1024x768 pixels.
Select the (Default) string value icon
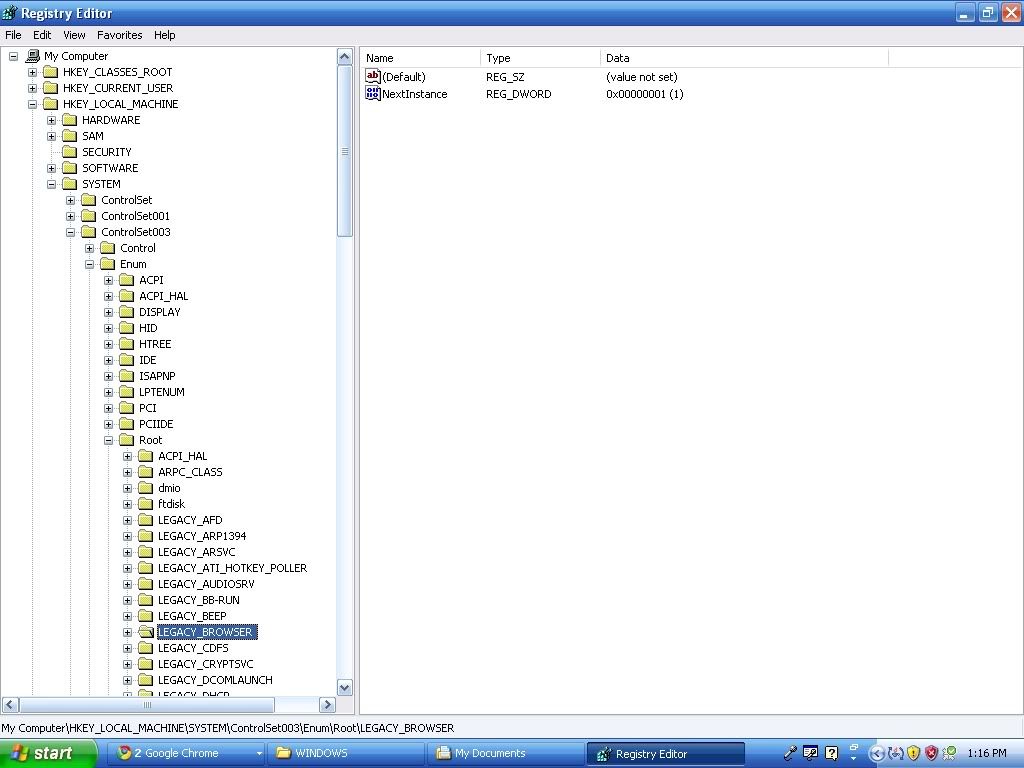click(x=372, y=76)
